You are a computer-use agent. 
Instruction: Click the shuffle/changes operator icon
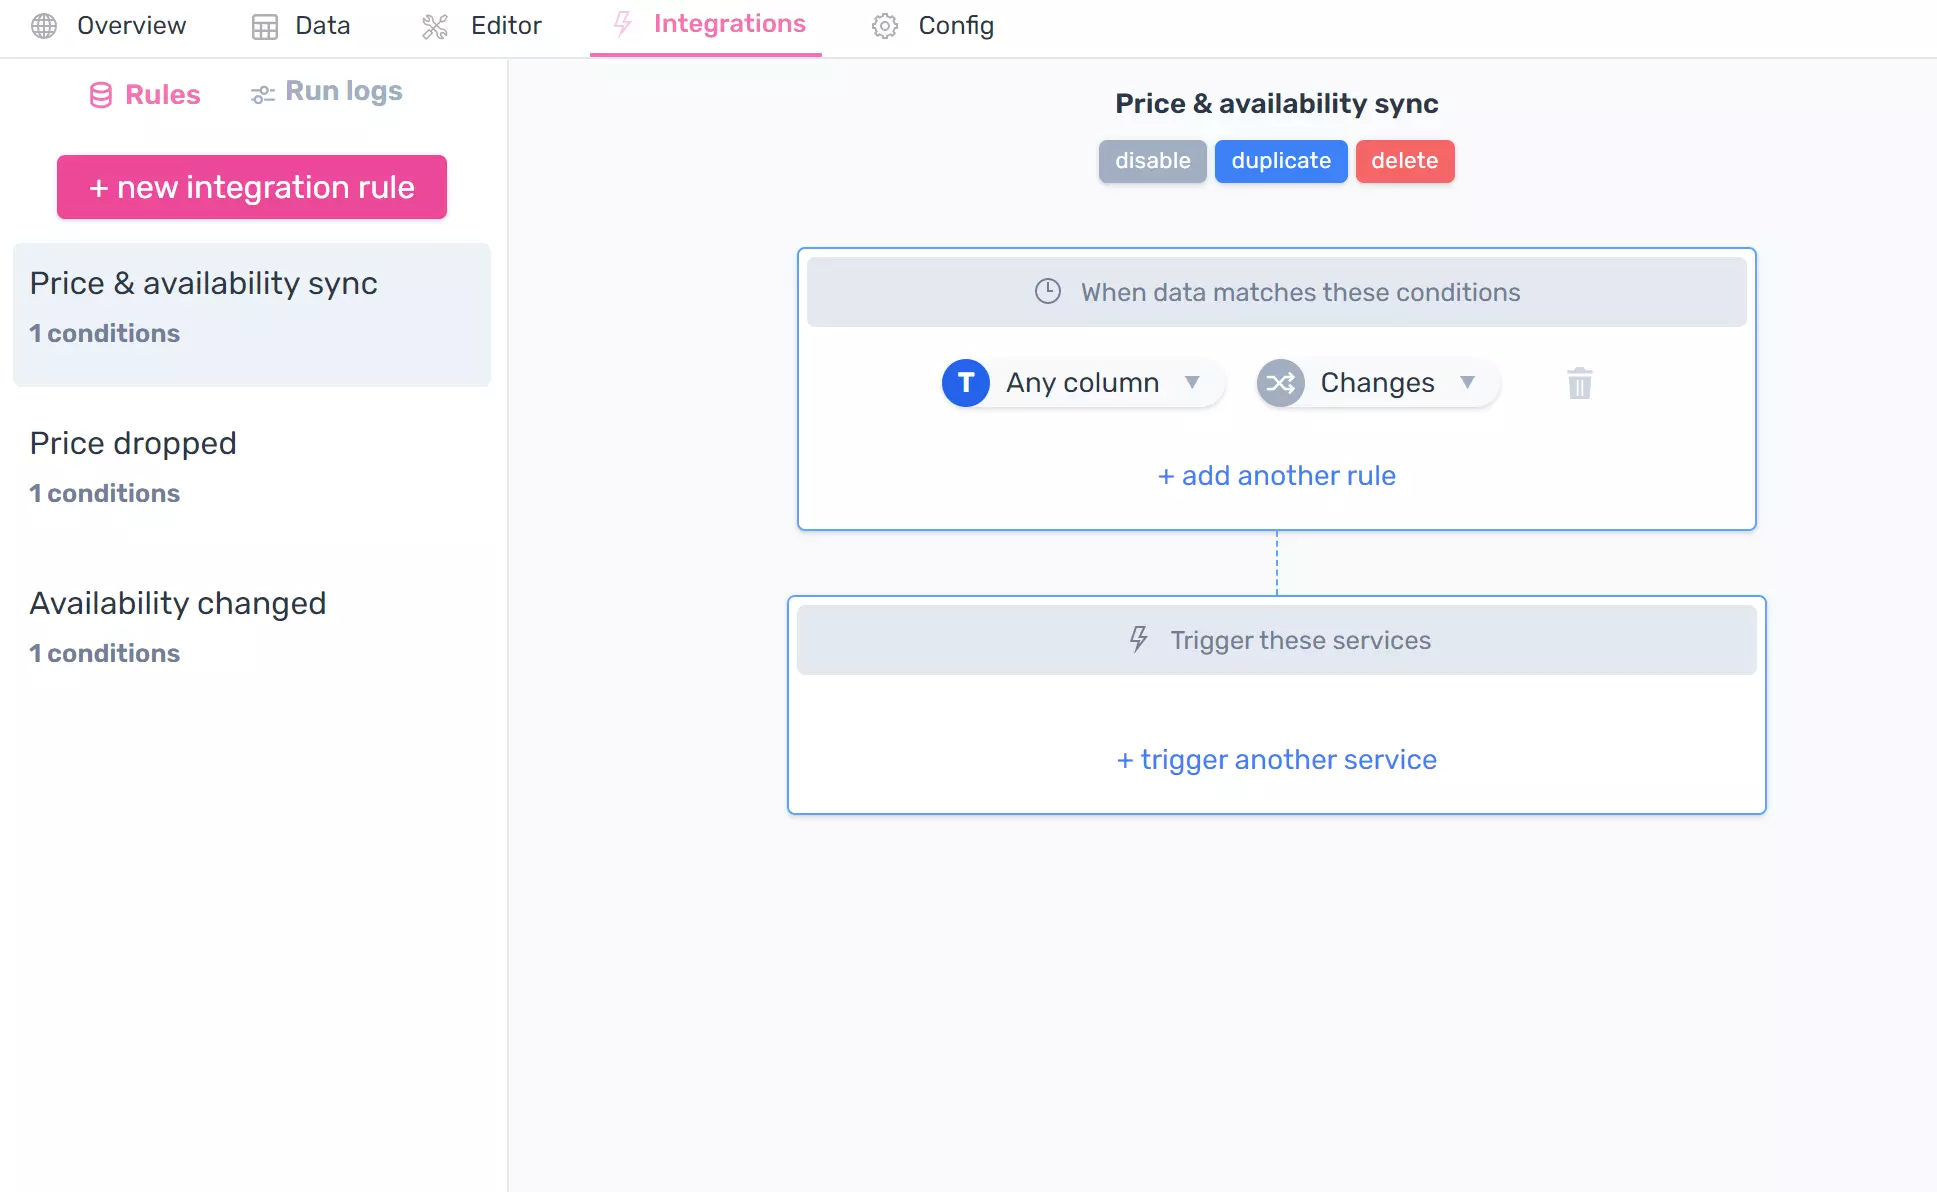(x=1278, y=383)
